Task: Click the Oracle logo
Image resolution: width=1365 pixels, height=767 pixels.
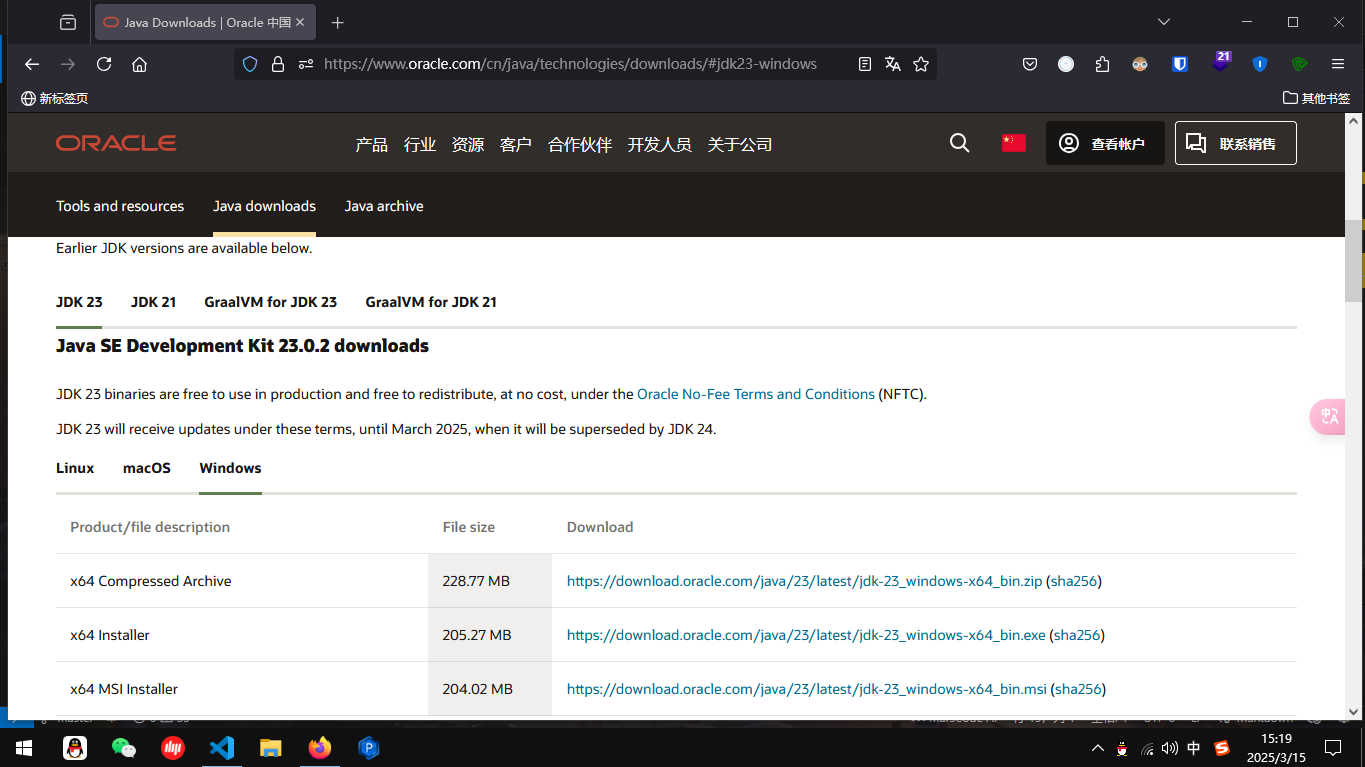Action: pos(116,143)
